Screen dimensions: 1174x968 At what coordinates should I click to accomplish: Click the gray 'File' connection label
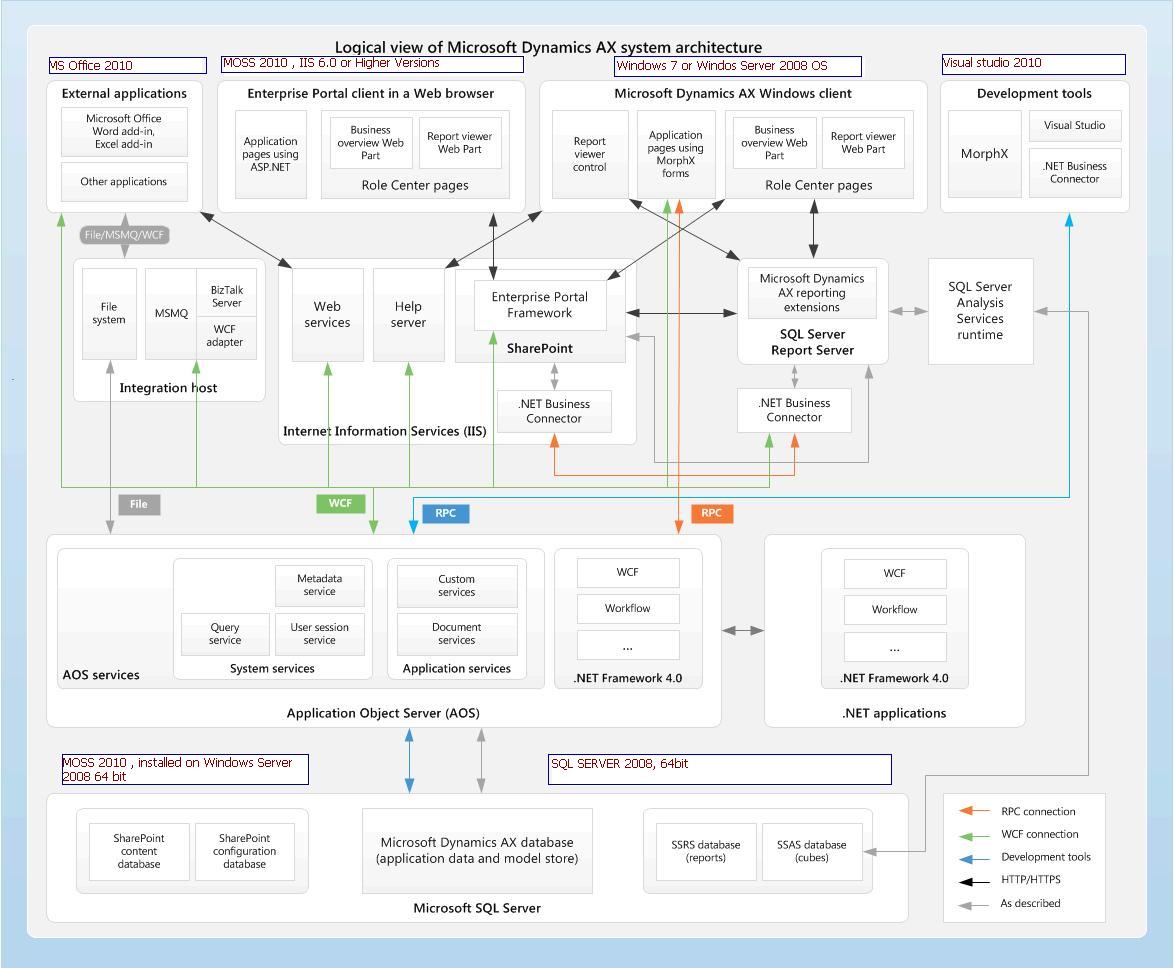[139, 505]
